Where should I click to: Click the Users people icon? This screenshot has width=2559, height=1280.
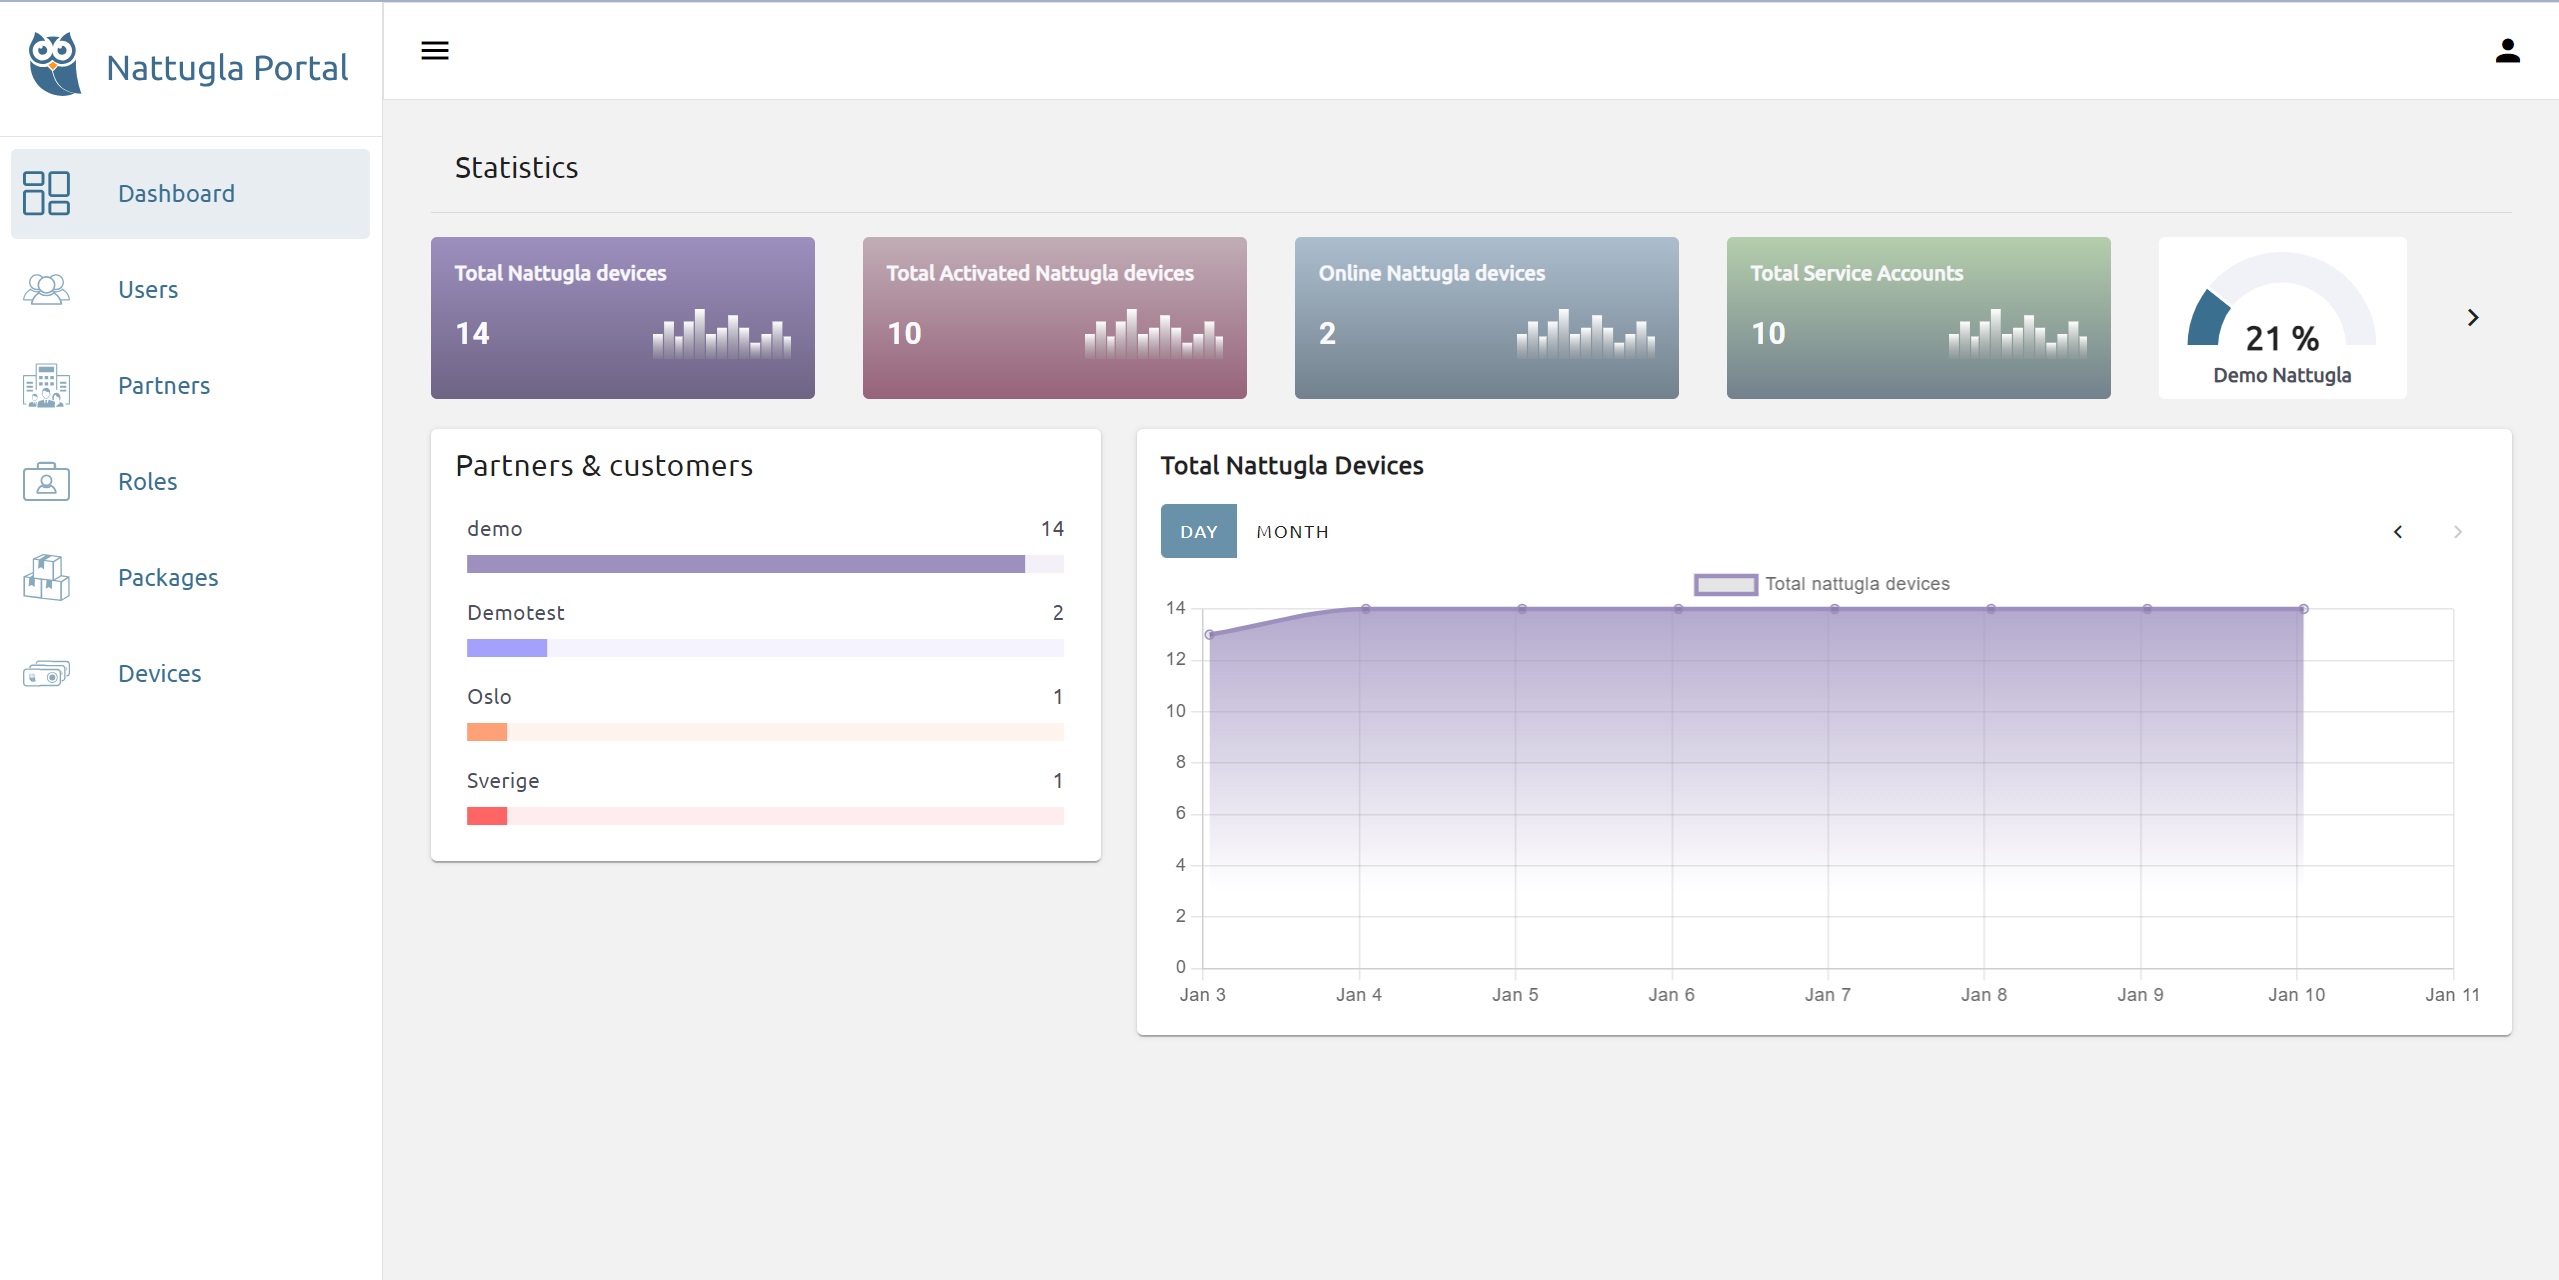click(x=46, y=289)
